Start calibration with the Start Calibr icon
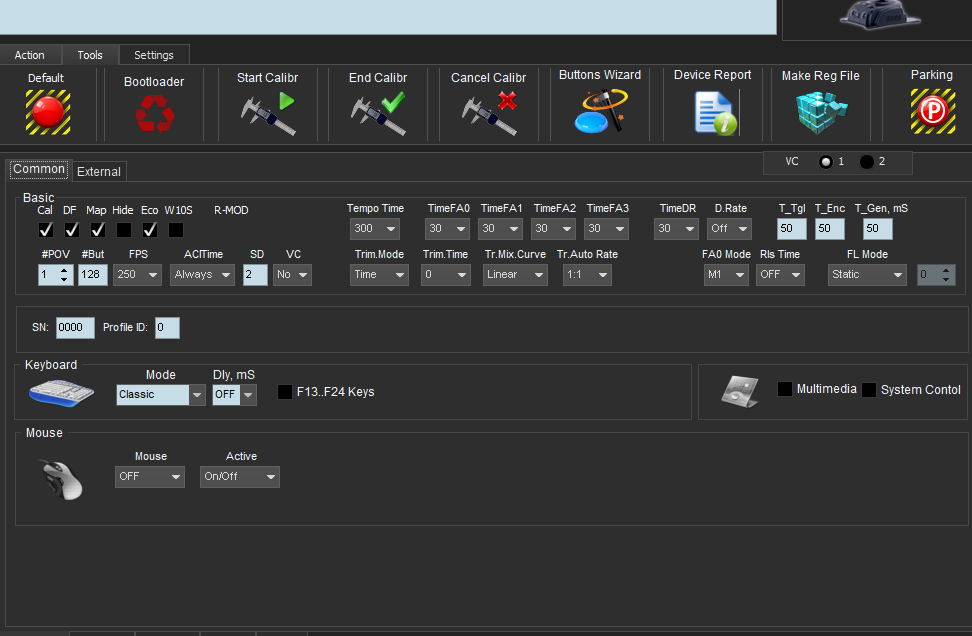Screen dimensions: 972x636 point(268,113)
